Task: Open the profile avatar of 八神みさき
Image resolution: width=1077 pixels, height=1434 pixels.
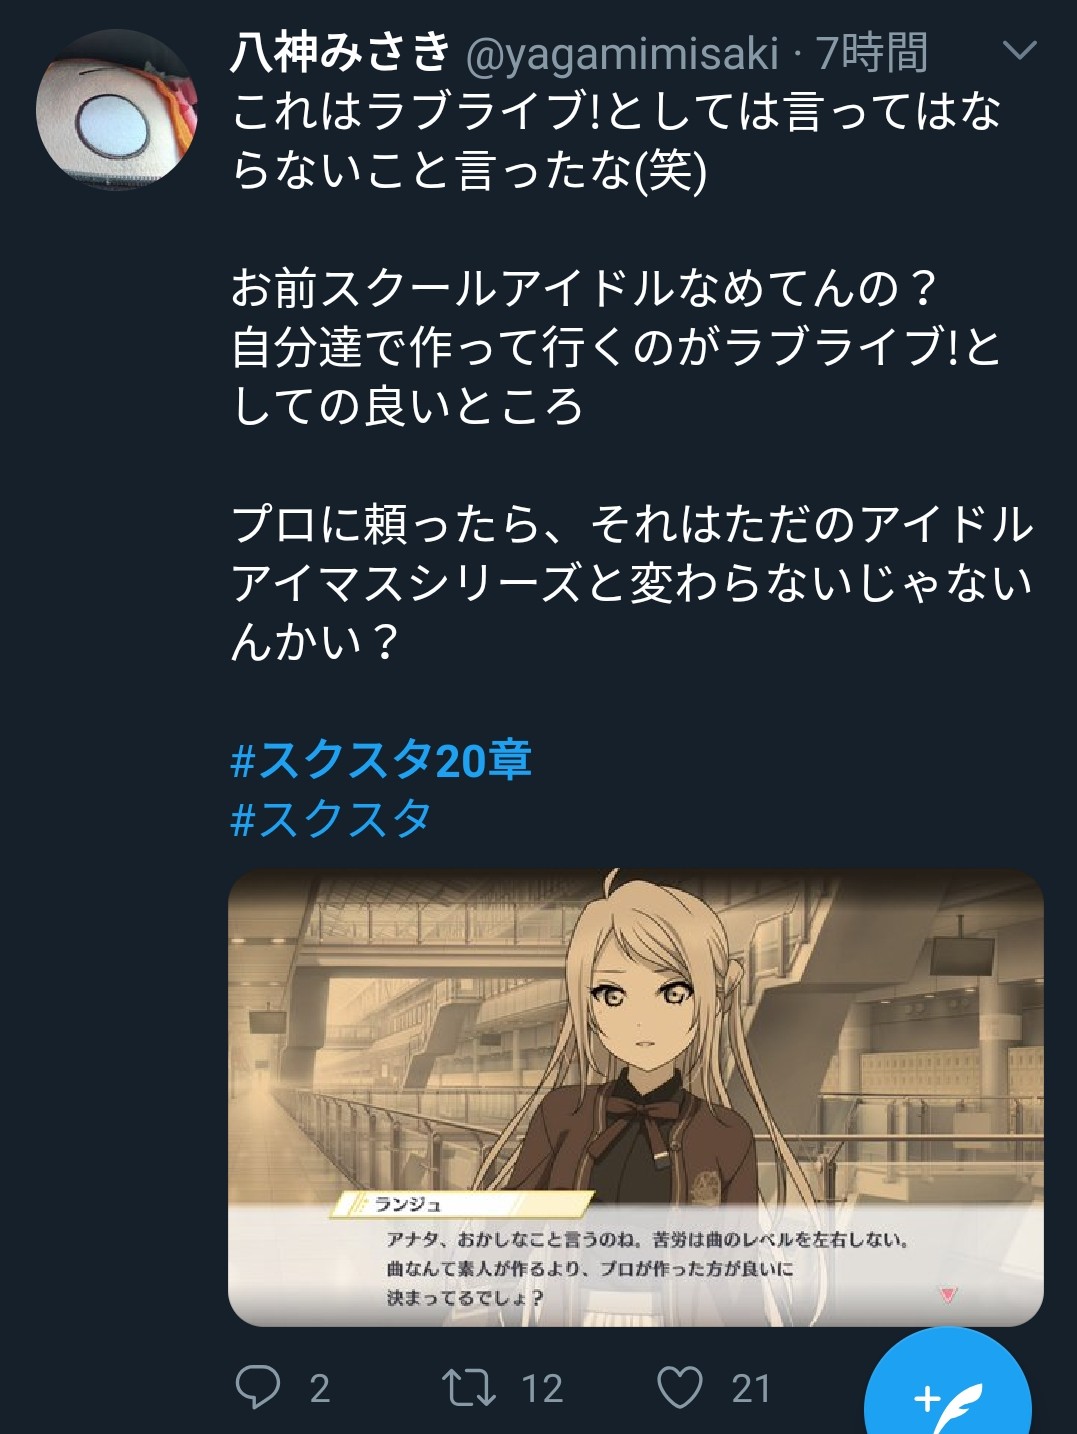Action: click(116, 111)
